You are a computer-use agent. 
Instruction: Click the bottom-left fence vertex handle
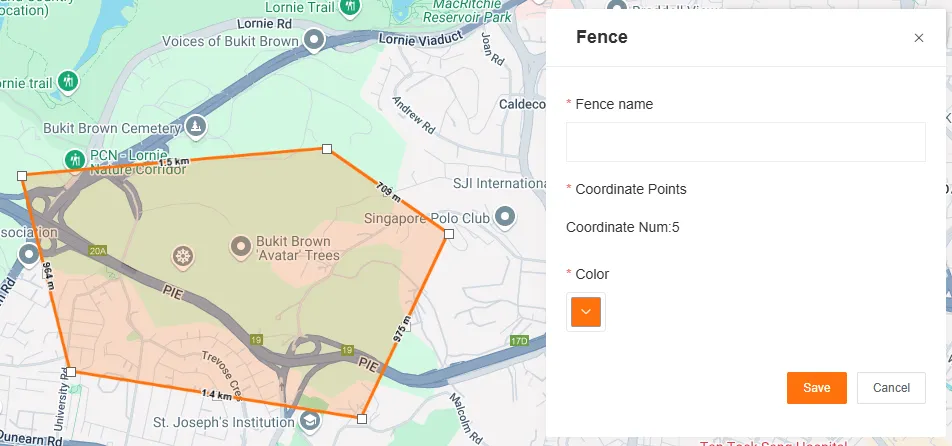coord(71,372)
